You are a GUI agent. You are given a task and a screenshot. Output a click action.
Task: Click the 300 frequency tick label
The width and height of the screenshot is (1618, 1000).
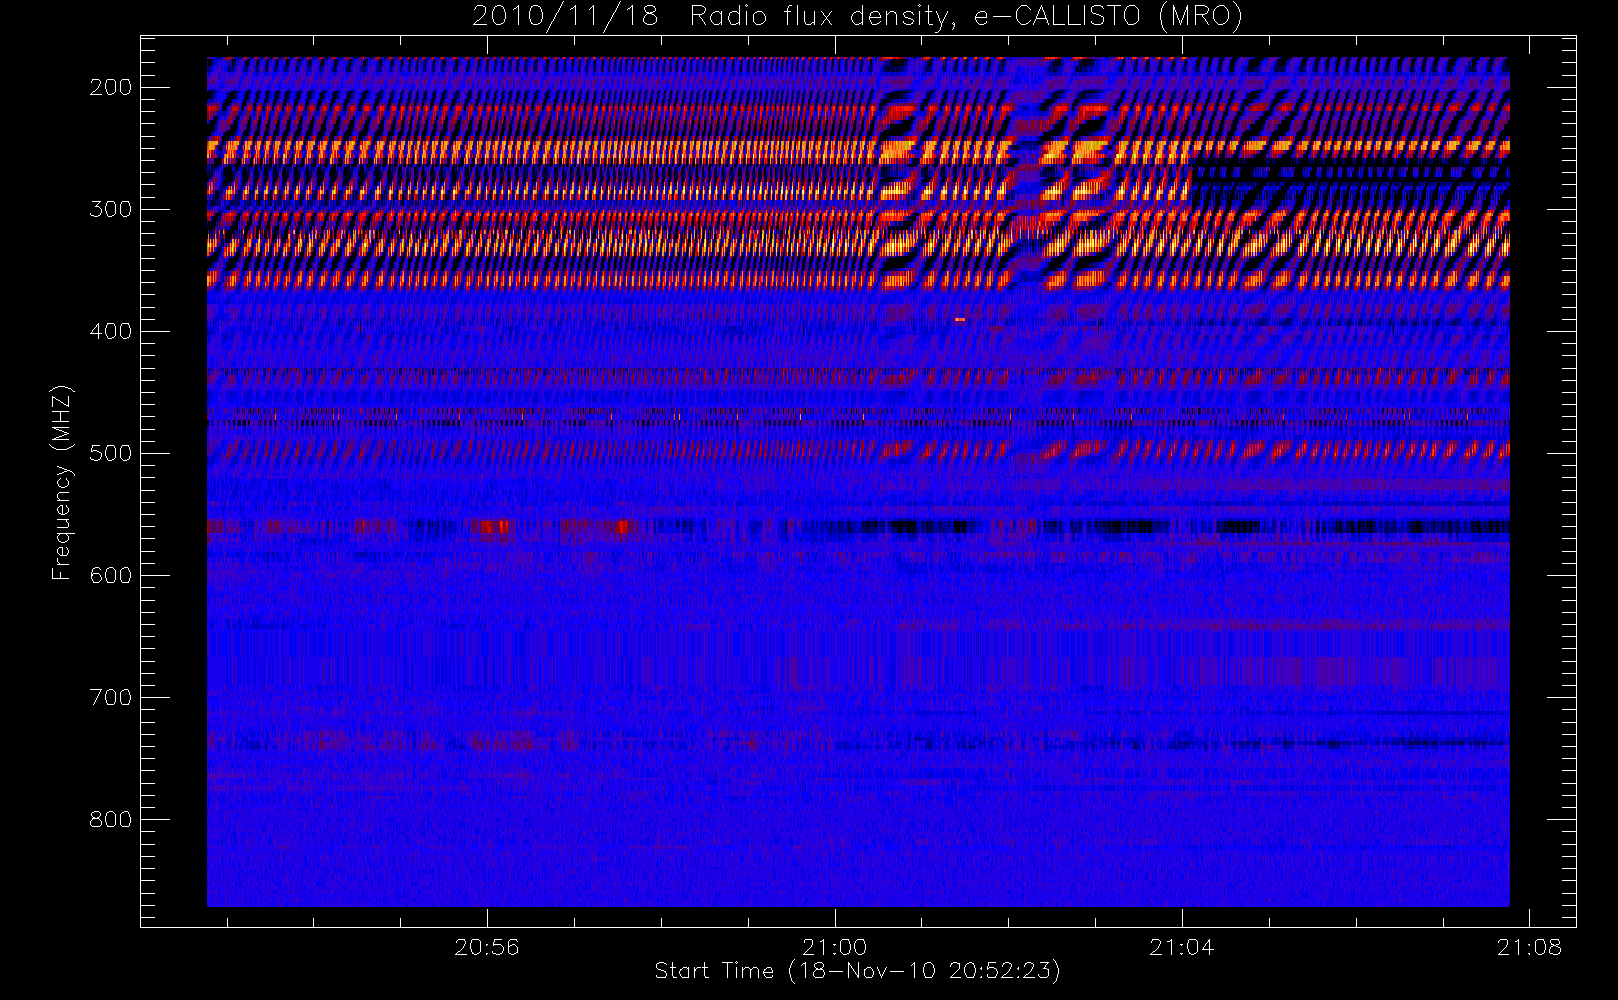click(x=110, y=209)
